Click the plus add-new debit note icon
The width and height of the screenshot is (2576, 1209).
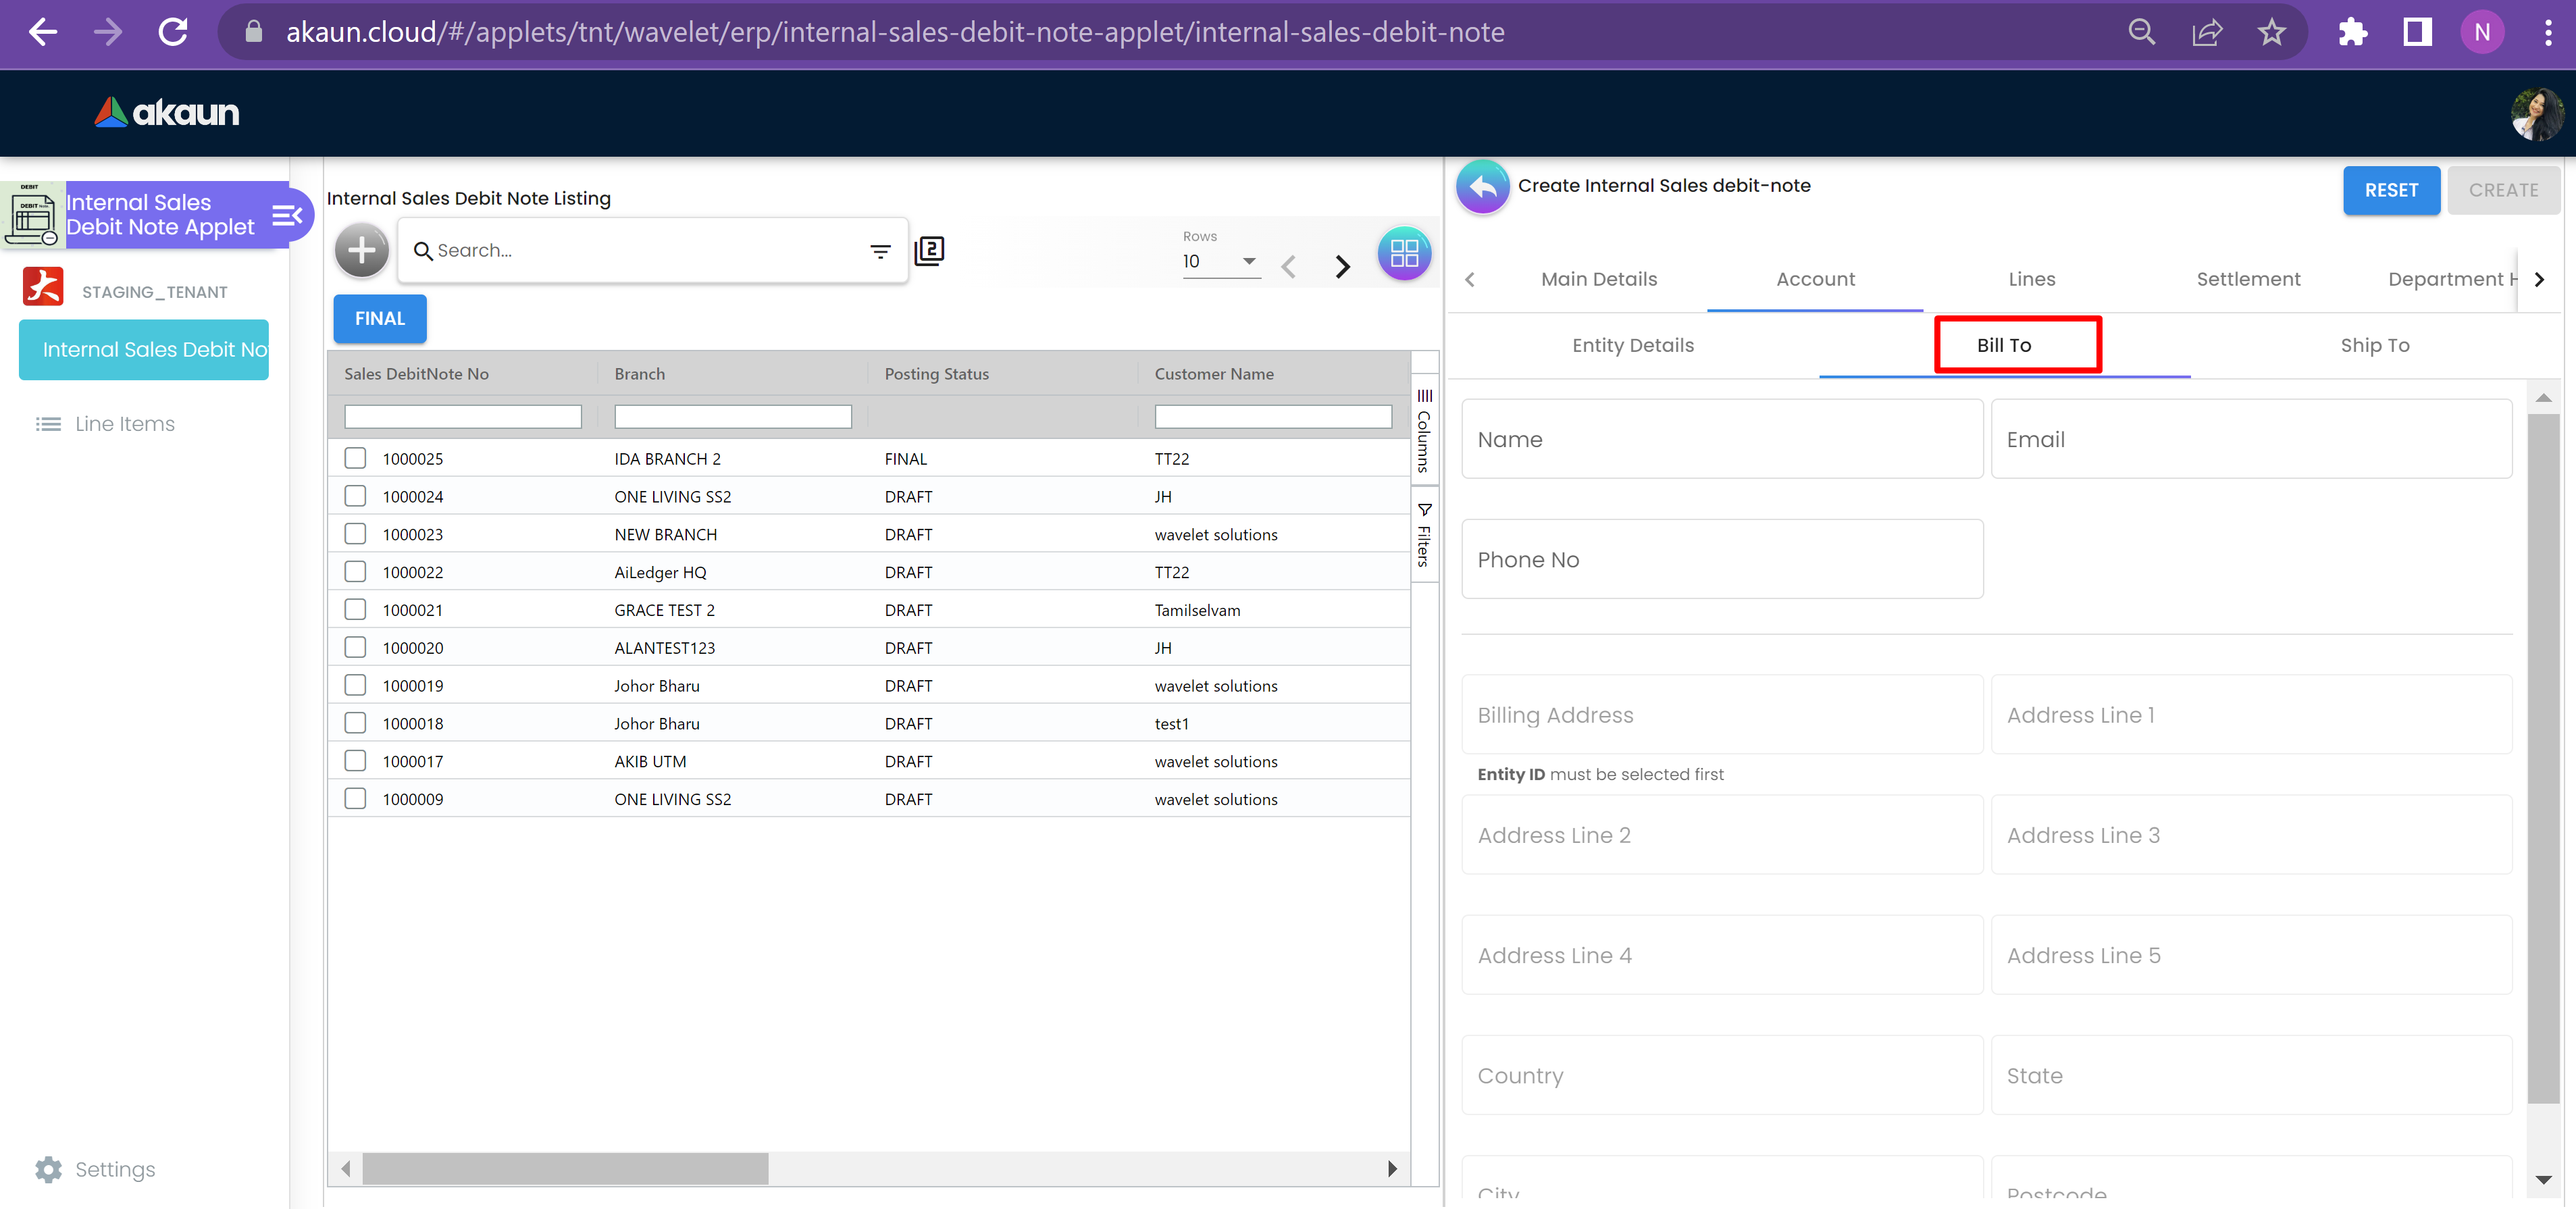coord(361,250)
